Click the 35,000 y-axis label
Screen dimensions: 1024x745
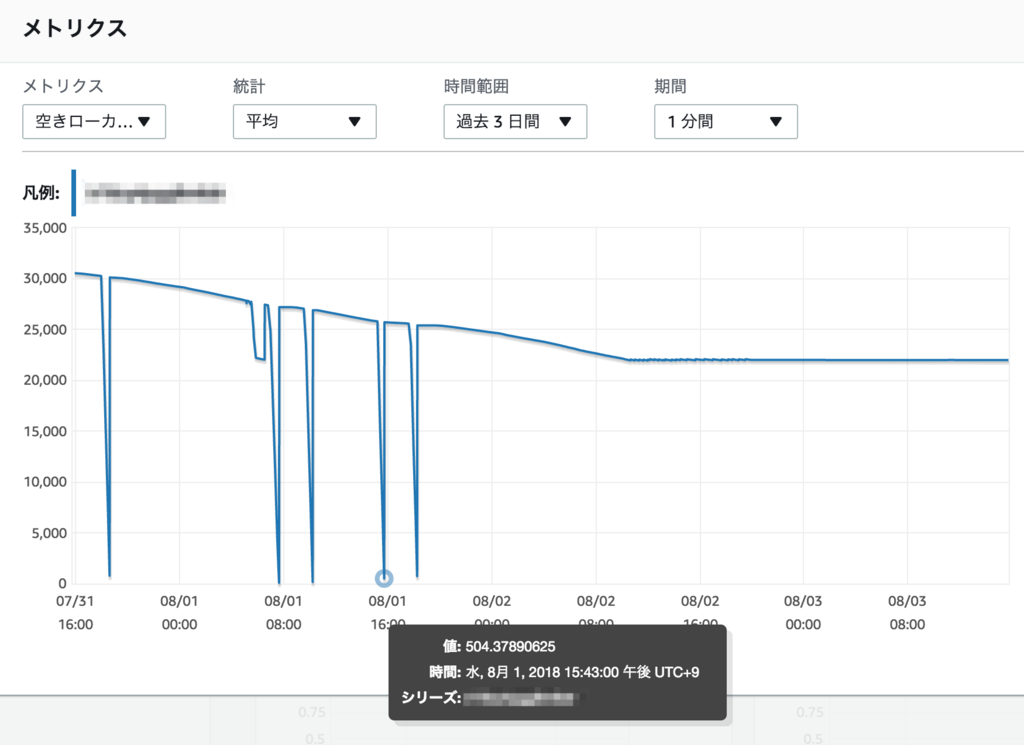[45, 228]
